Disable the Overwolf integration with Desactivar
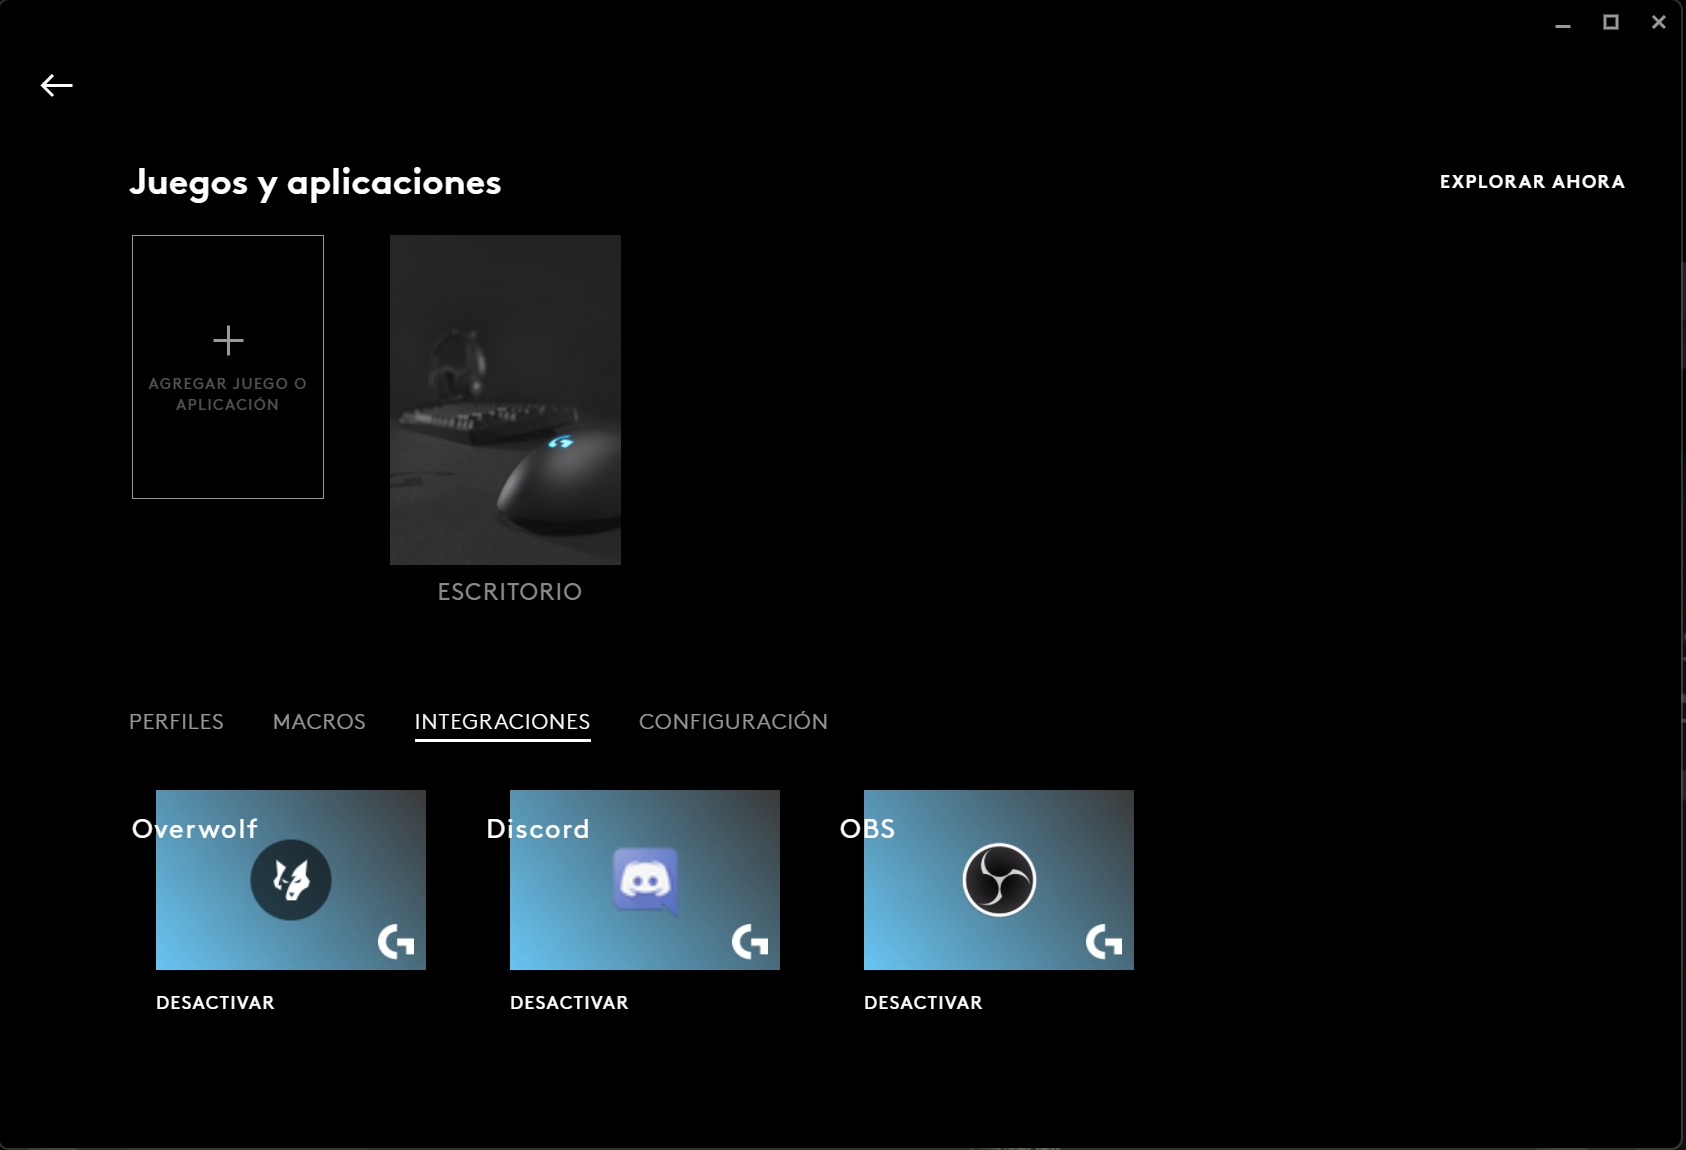Image resolution: width=1686 pixels, height=1150 pixels. pyautogui.click(x=215, y=1003)
